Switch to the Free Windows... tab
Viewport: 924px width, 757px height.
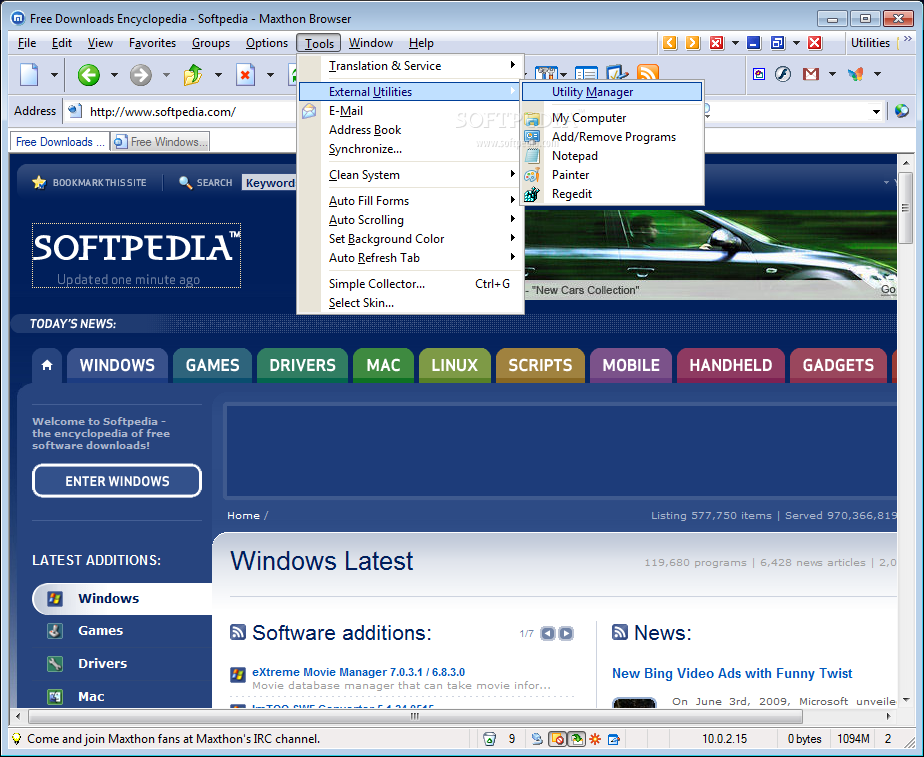click(x=160, y=142)
